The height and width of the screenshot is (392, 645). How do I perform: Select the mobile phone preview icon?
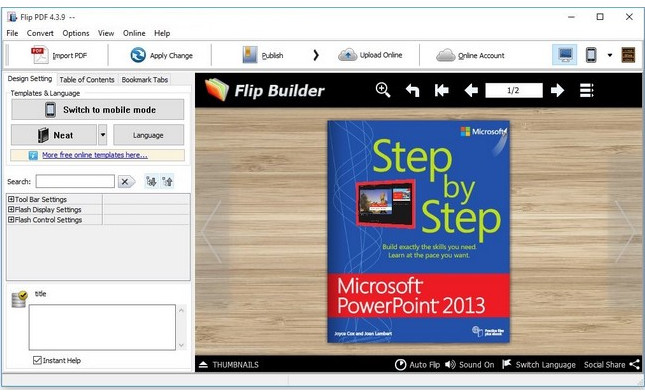pyautogui.click(x=591, y=55)
